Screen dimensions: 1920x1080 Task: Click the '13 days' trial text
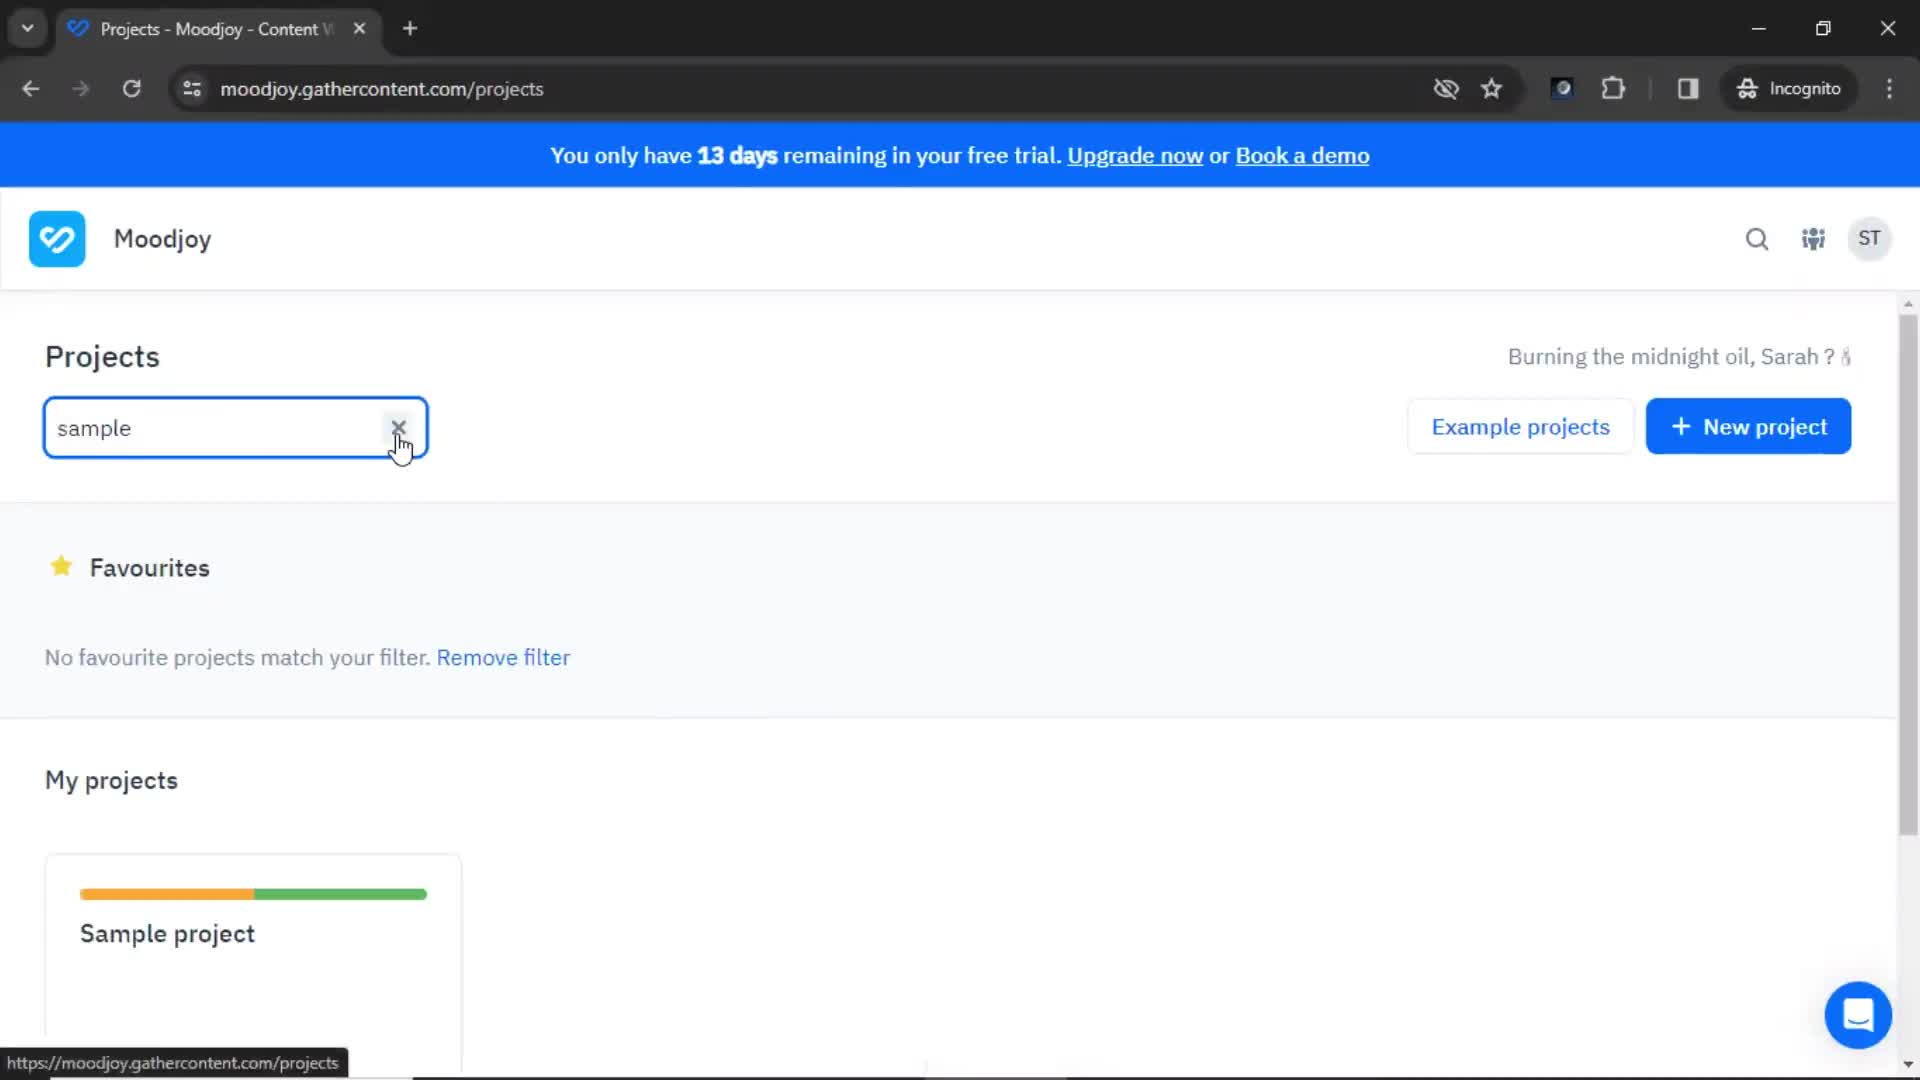737,156
